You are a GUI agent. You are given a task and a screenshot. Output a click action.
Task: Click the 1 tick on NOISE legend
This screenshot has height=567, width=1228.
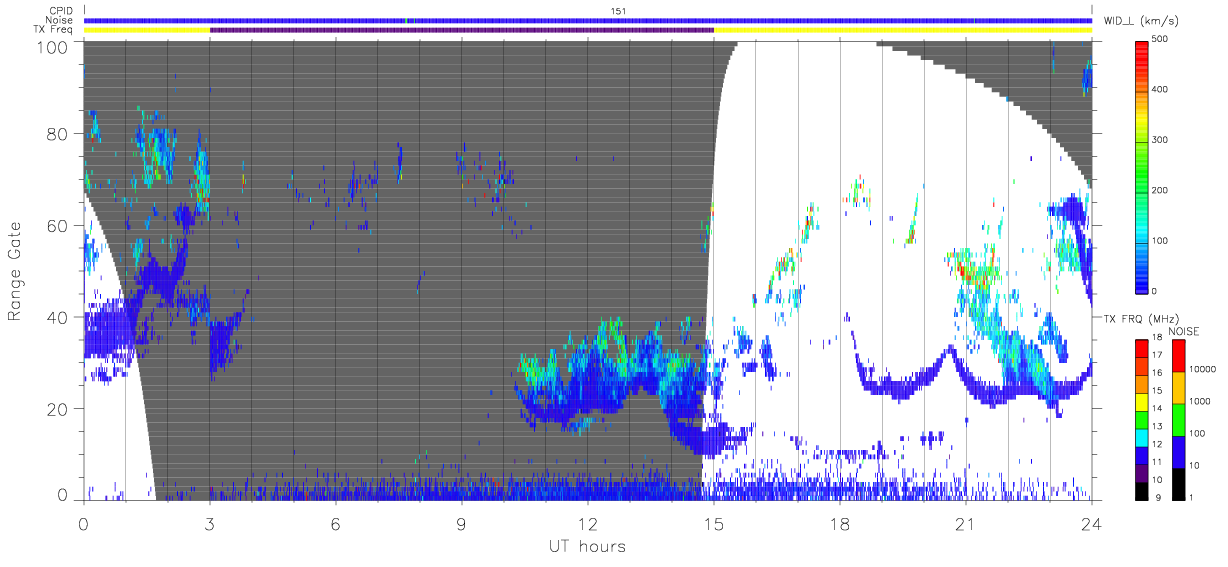pos(1190,497)
